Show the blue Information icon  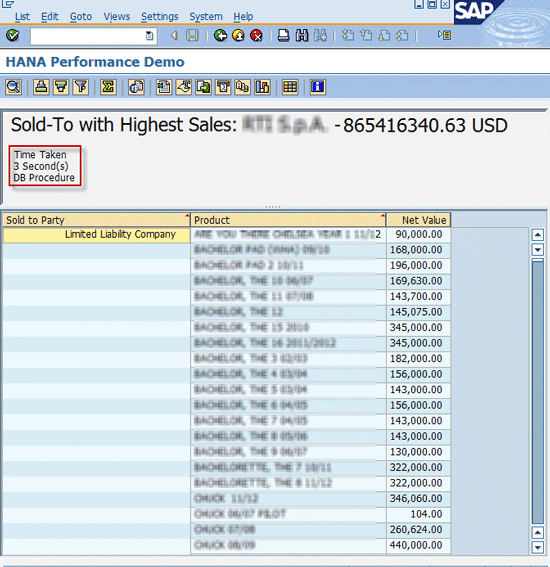[x=318, y=87]
